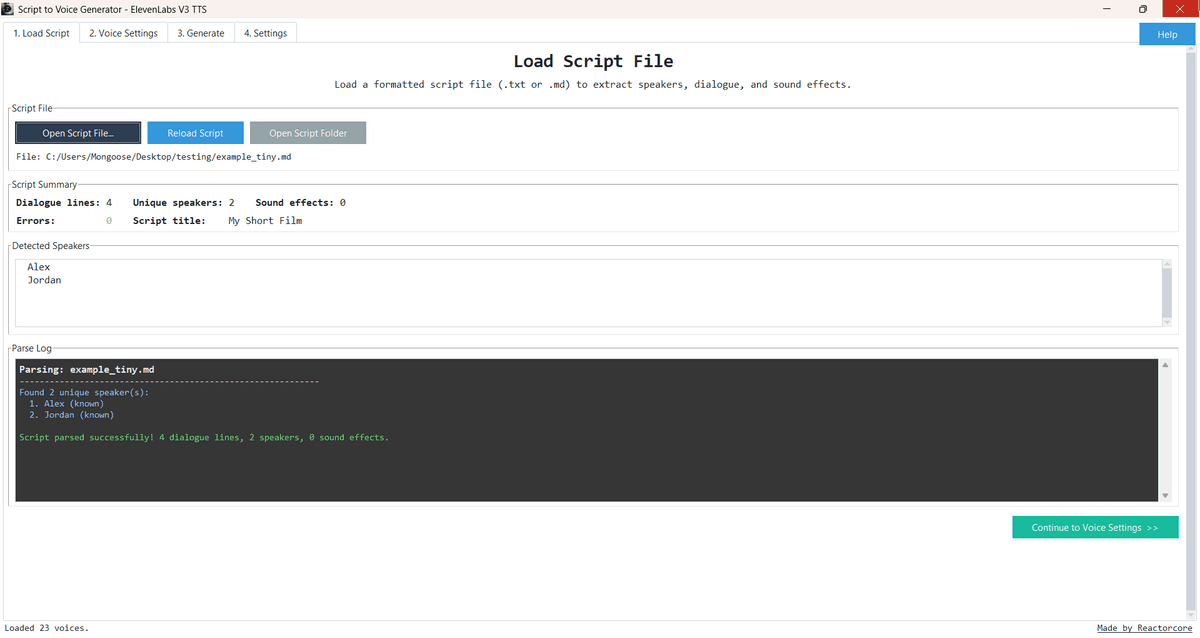The width and height of the screenshot is (1200, 638).
Task: Click the Loaded 23 voices status text
Action: (x=47, y=628)
